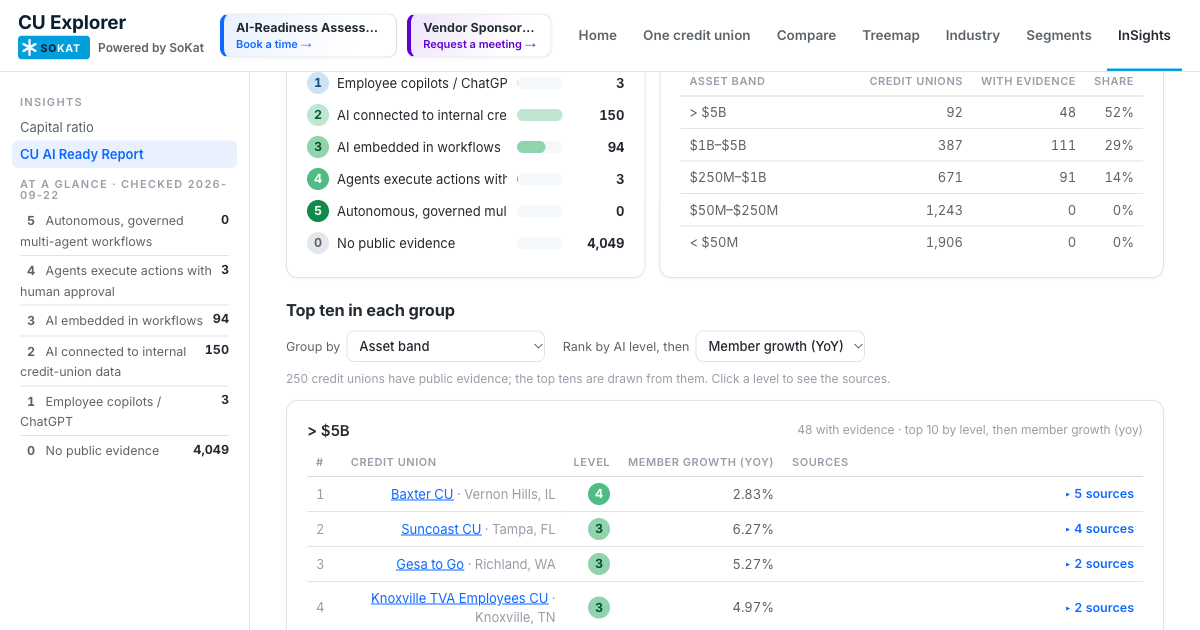The image size is (1200, 630).
Task: Click Knoxville TVA Employees CU level badge
Action: coord(599,607)
